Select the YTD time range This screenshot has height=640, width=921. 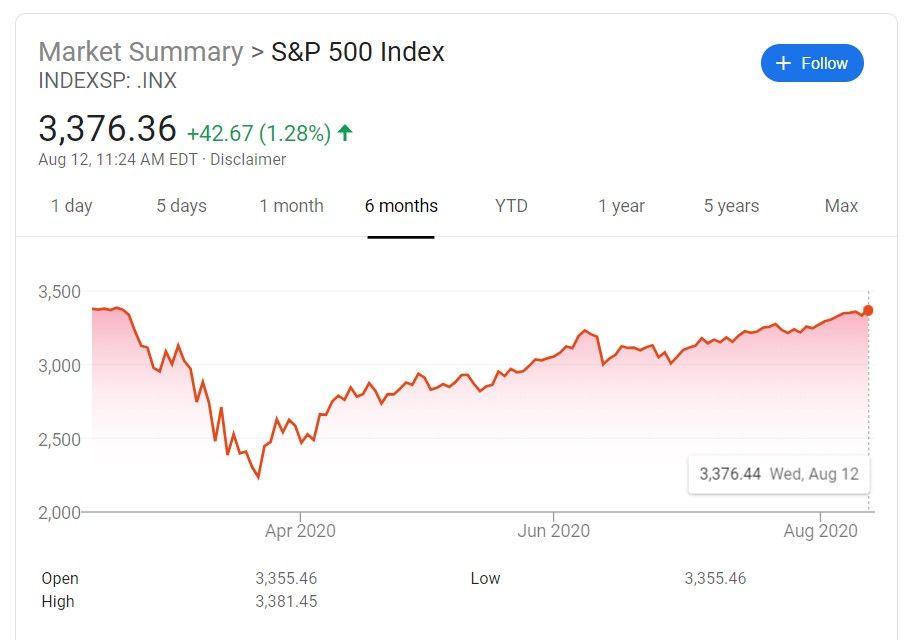coord(511,206)
